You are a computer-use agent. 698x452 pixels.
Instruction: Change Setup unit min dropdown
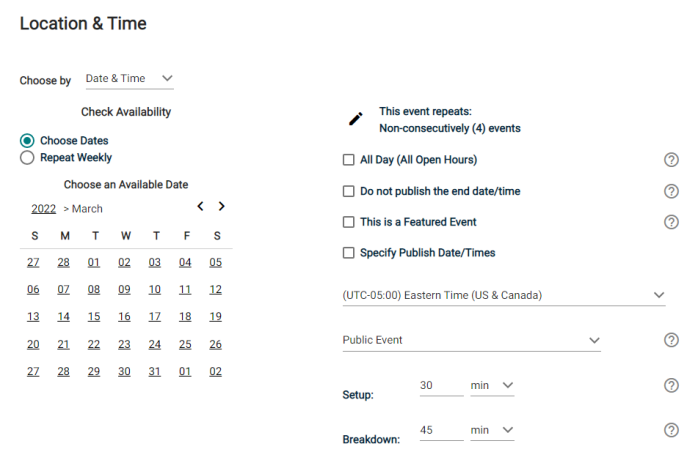click(492, 386)
